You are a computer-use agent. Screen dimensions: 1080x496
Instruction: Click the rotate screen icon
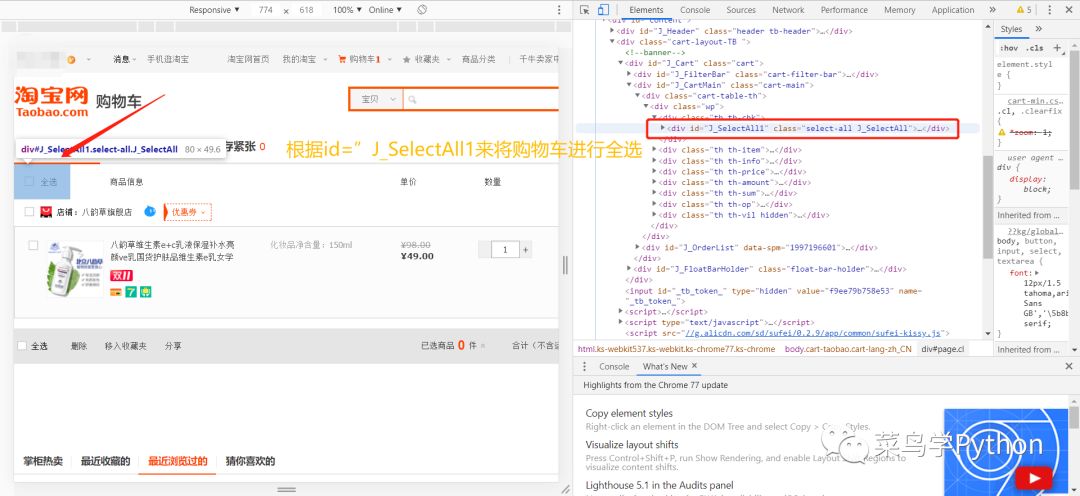point(422,10)
